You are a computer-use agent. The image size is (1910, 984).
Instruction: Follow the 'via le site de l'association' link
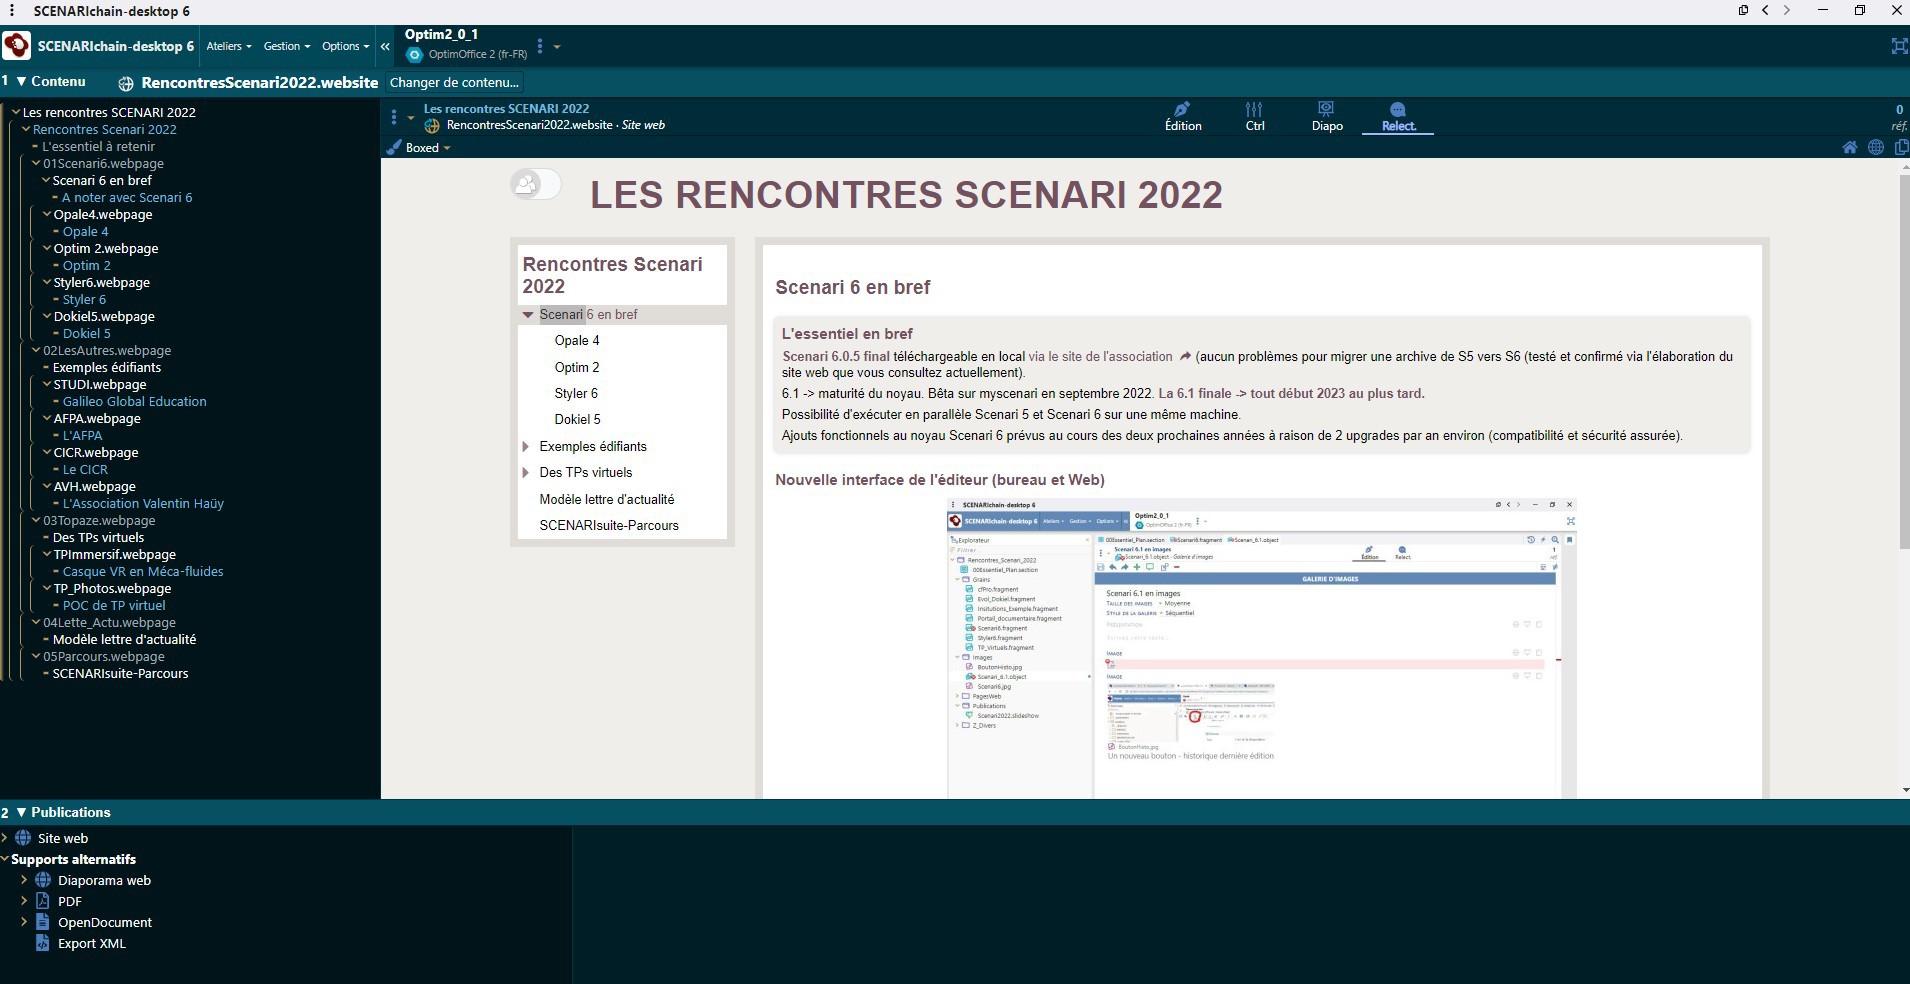coord(1100,357)
